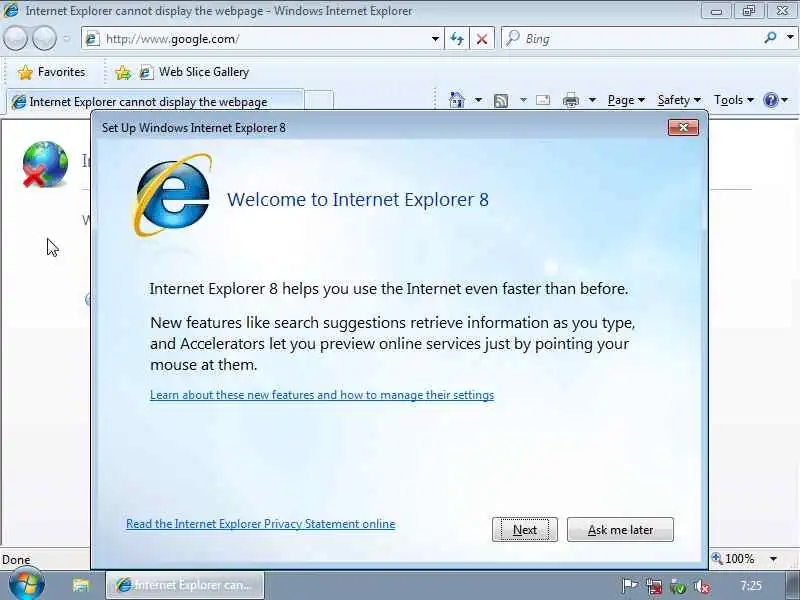
Task: Click the network status tray icon
Action: tap(654, 586)
